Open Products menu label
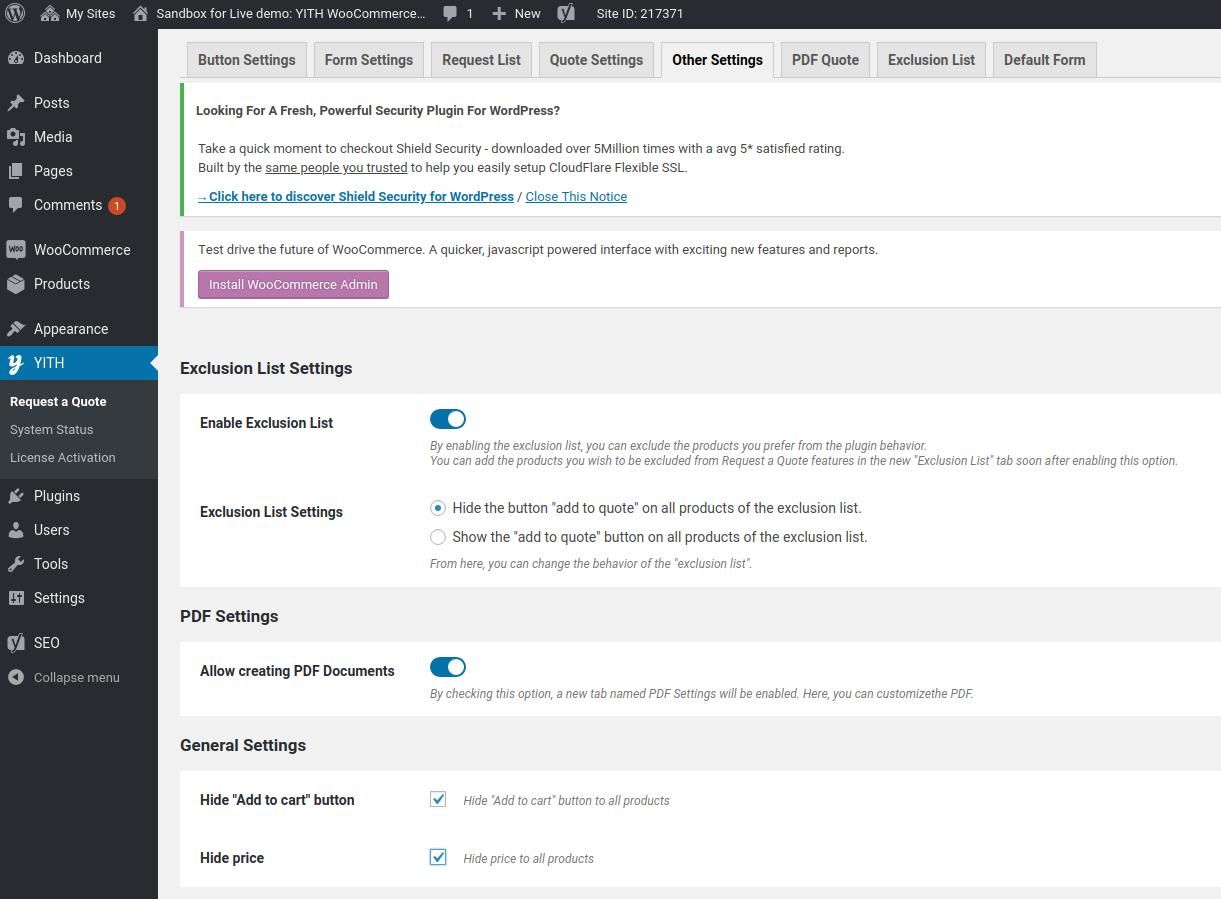Viewport: 1221px width, 899px height. coord(62,284)
